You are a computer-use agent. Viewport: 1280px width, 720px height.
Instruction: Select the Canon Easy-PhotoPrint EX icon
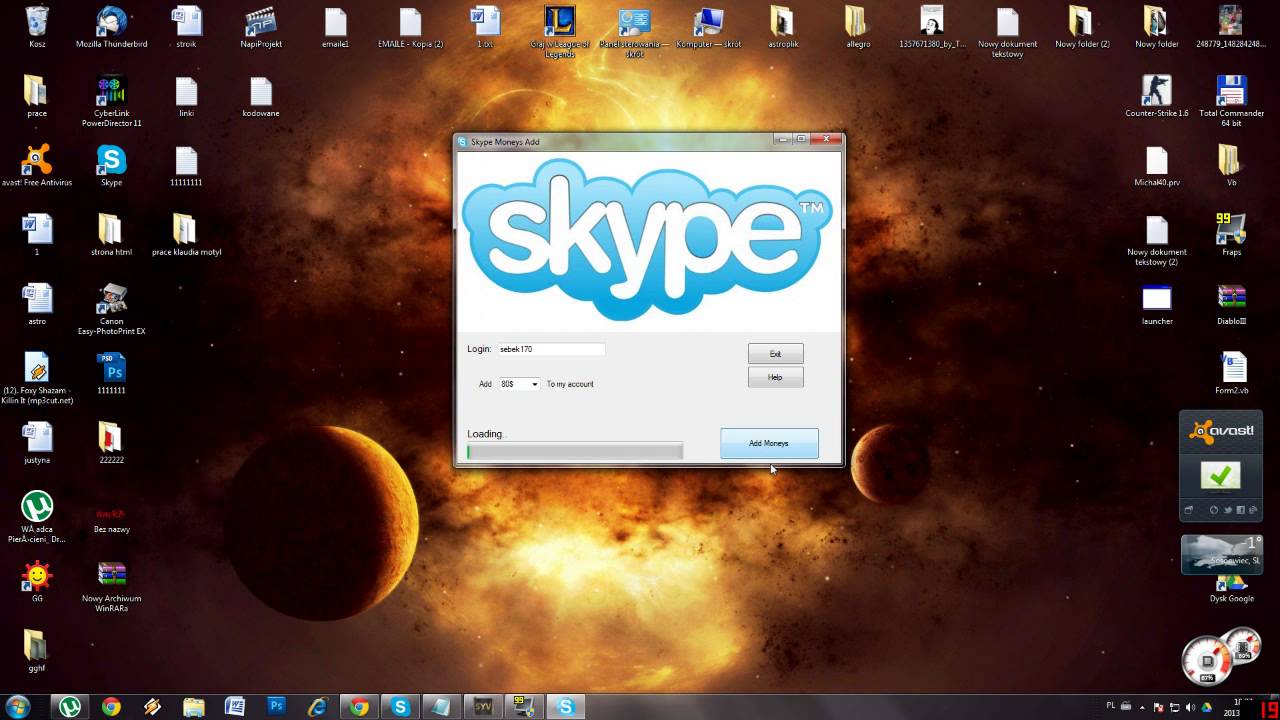[x=111, y=309]
